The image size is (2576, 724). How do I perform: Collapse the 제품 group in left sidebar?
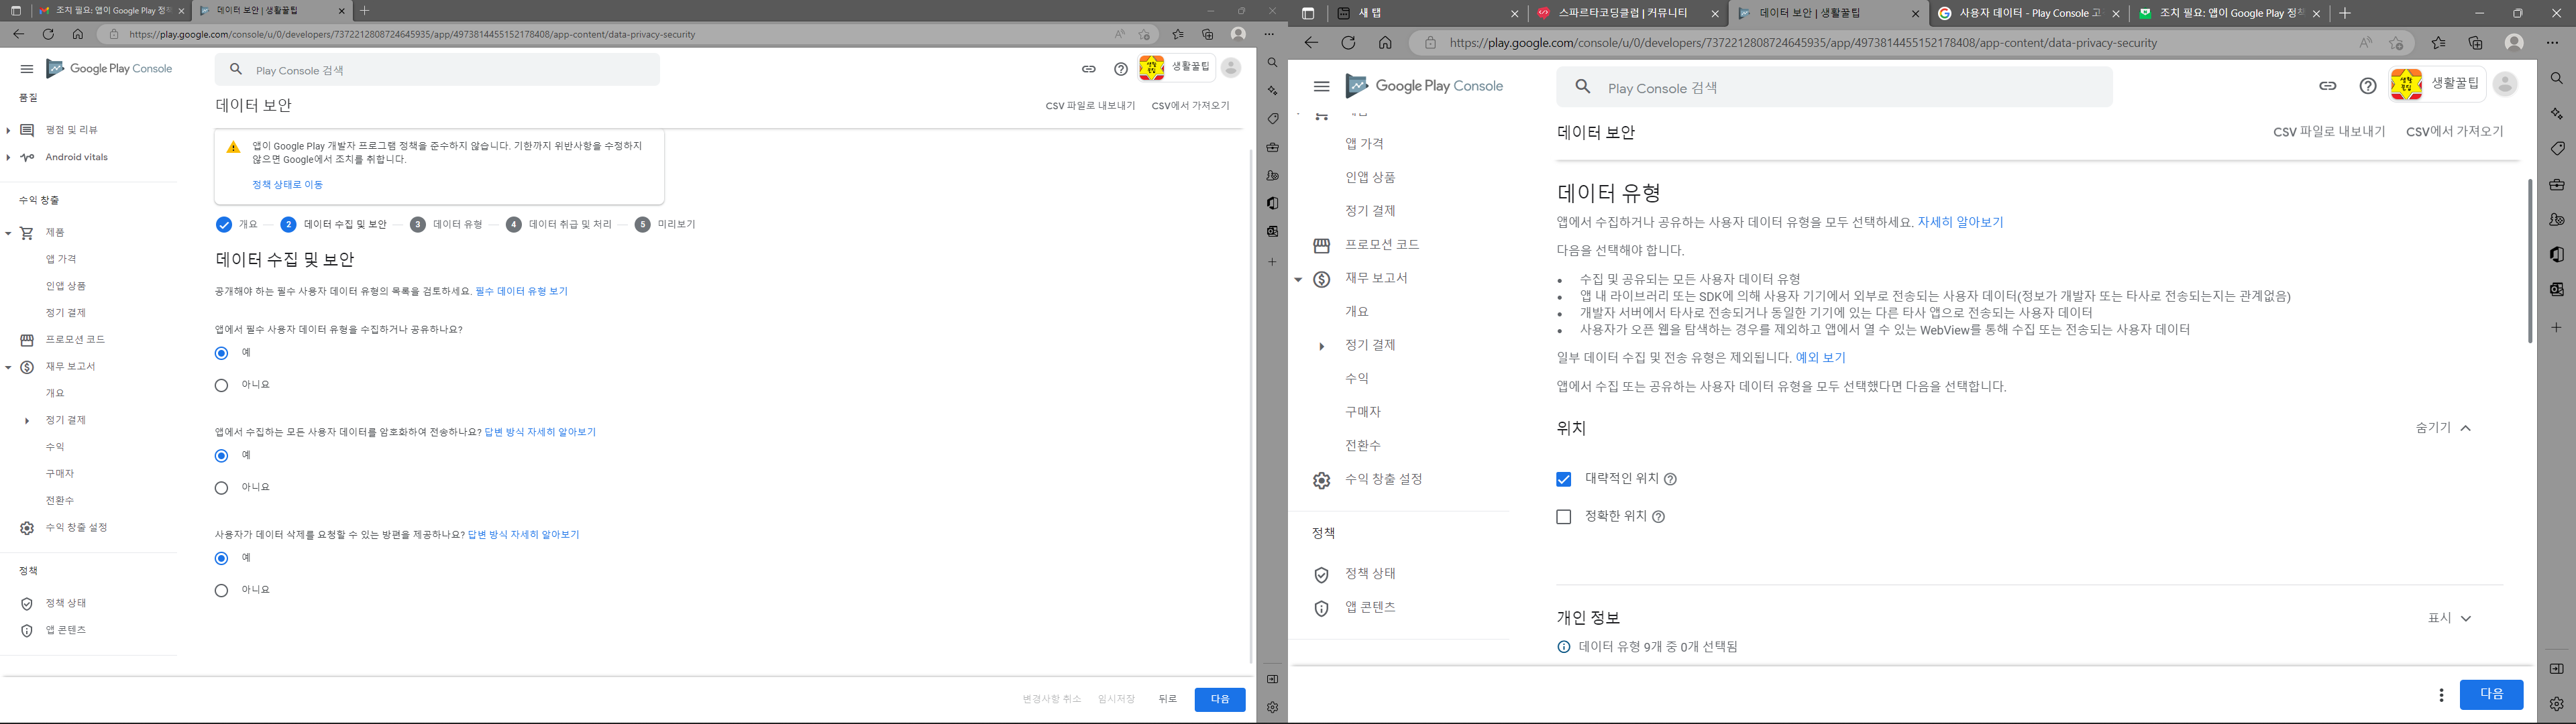click(8, 233)
